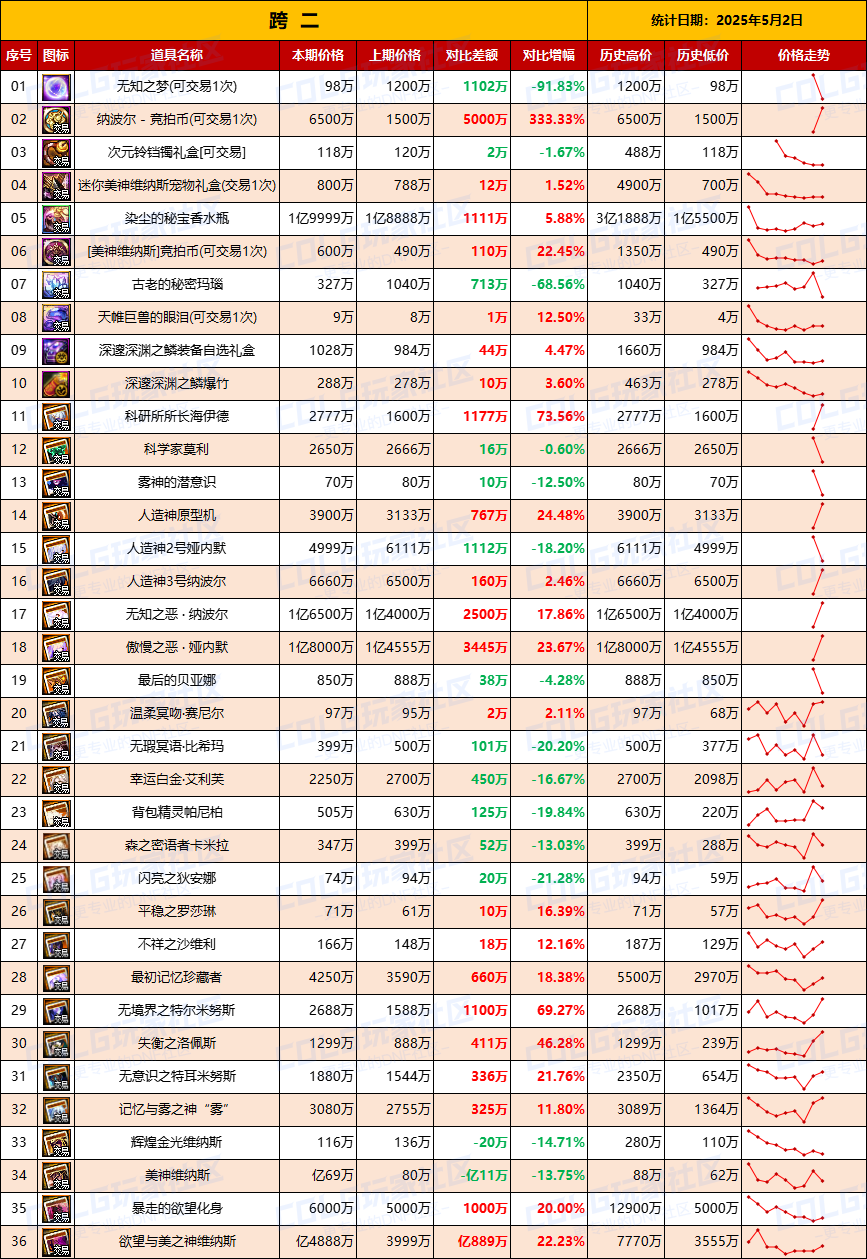Click the 跨 二 title bar
Image resolution: width=867 pixels, height=1259 pixels.
294,20
